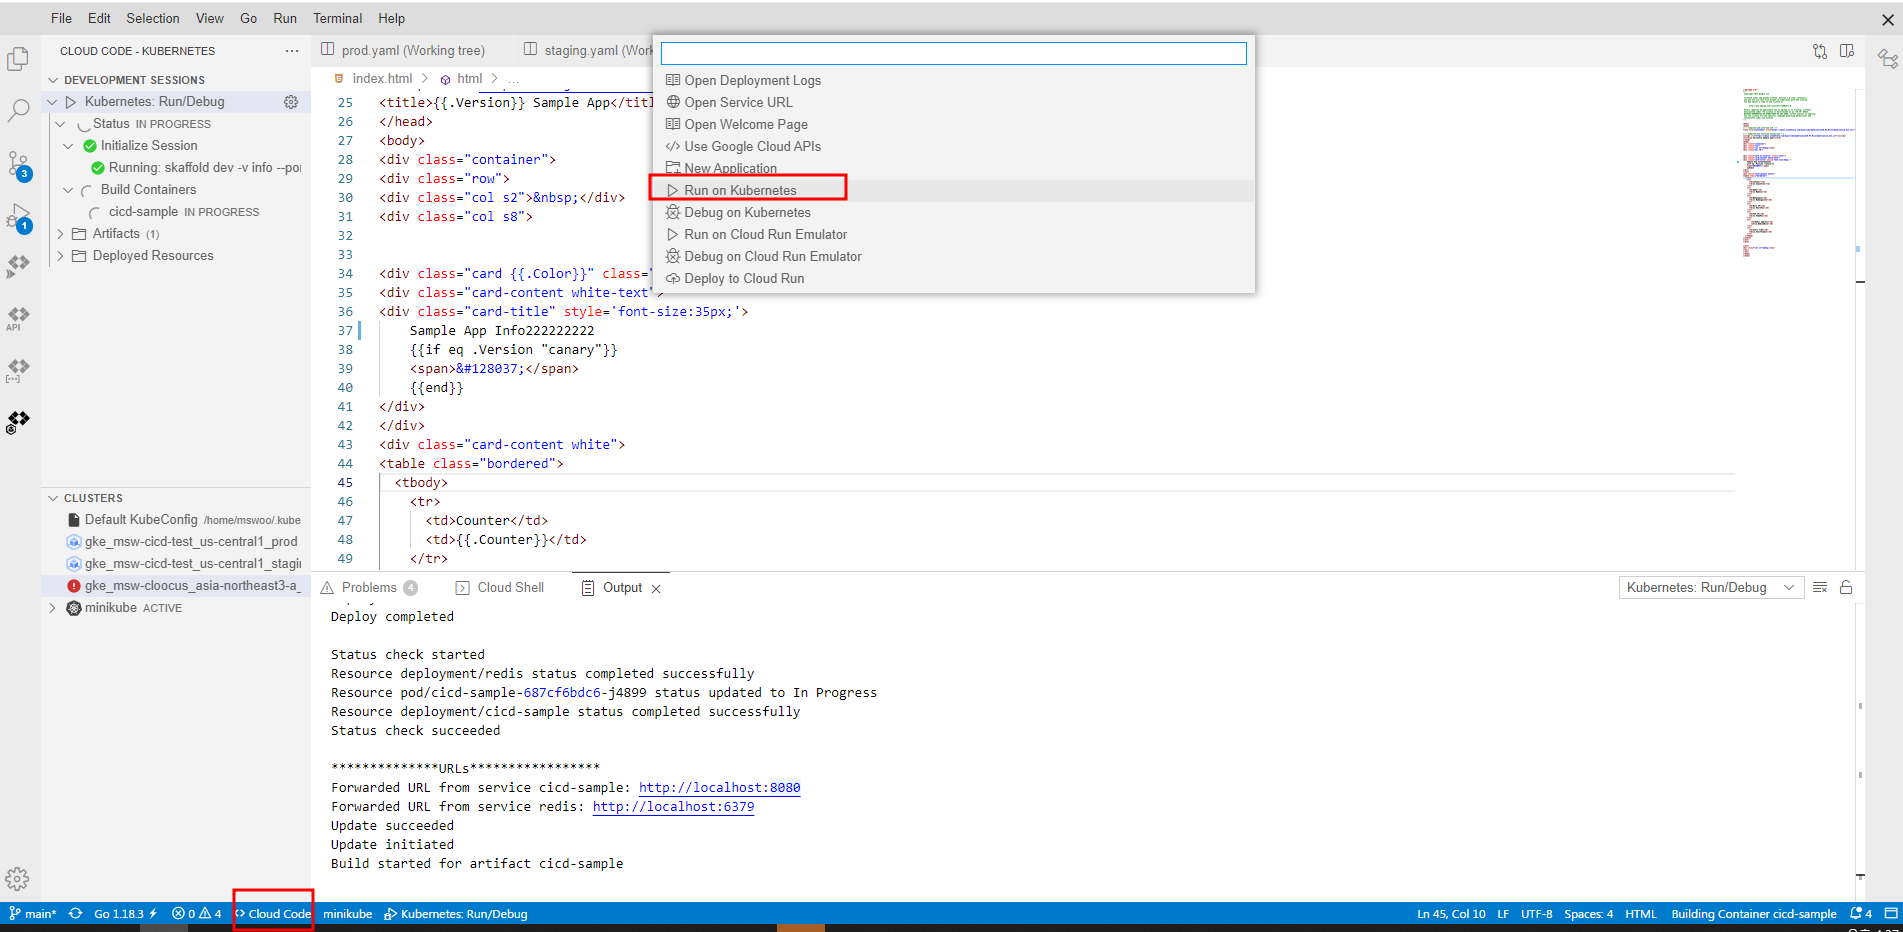
Task: Open the Terminal menu
Action: tap(337, 18)
